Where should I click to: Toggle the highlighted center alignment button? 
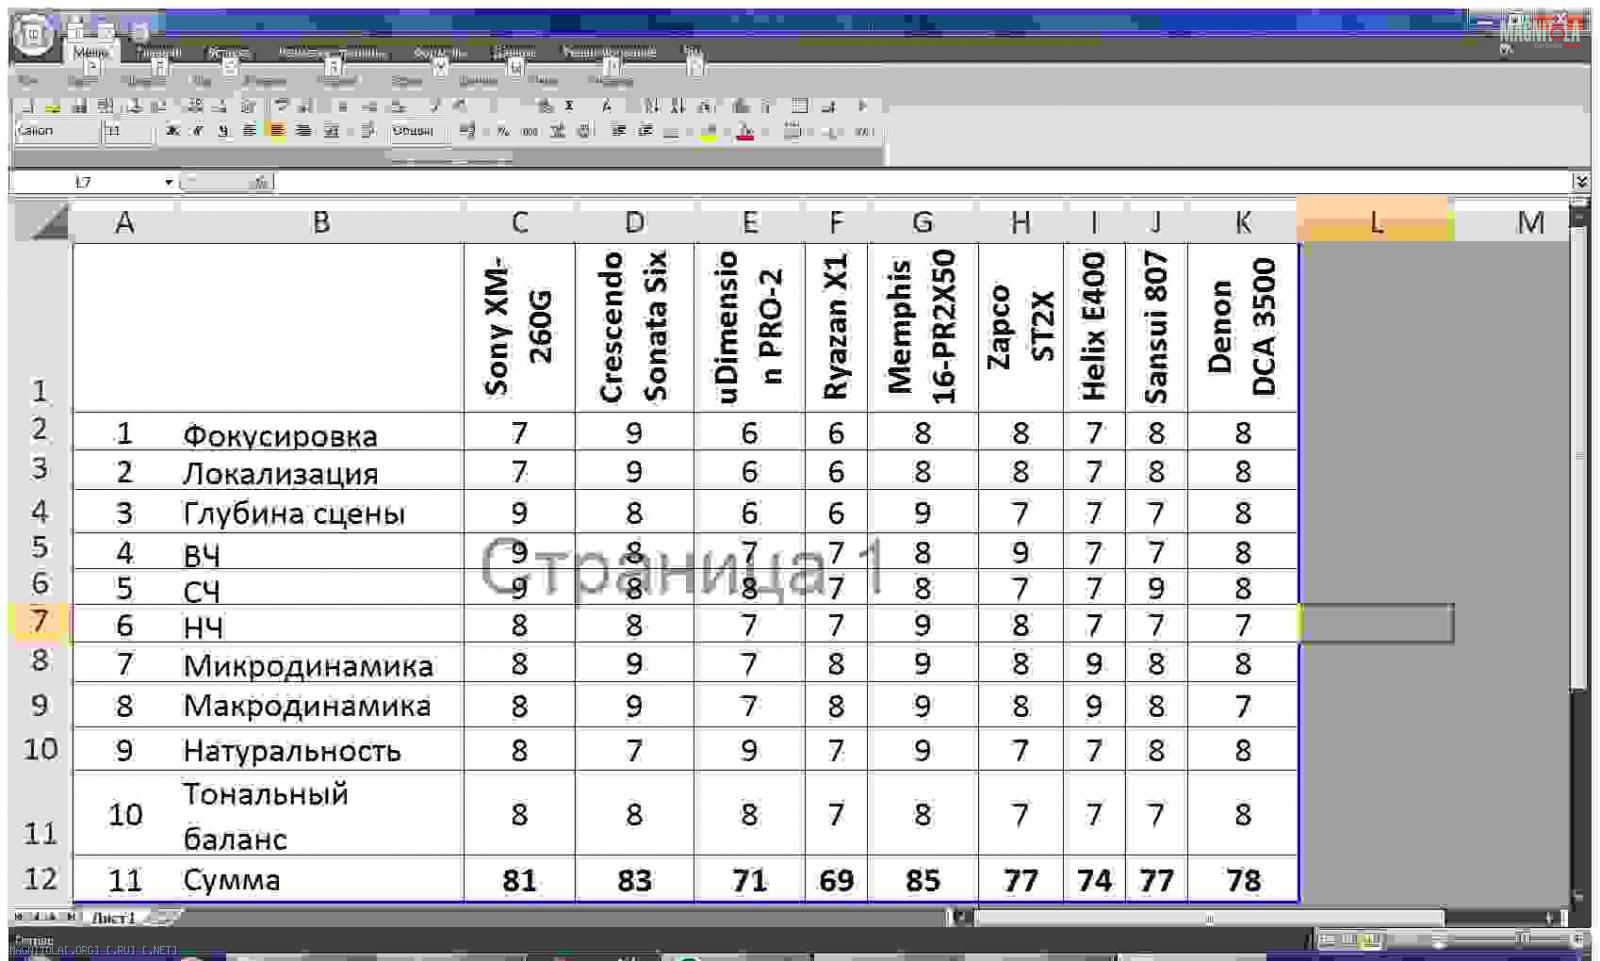coord(277,131)
